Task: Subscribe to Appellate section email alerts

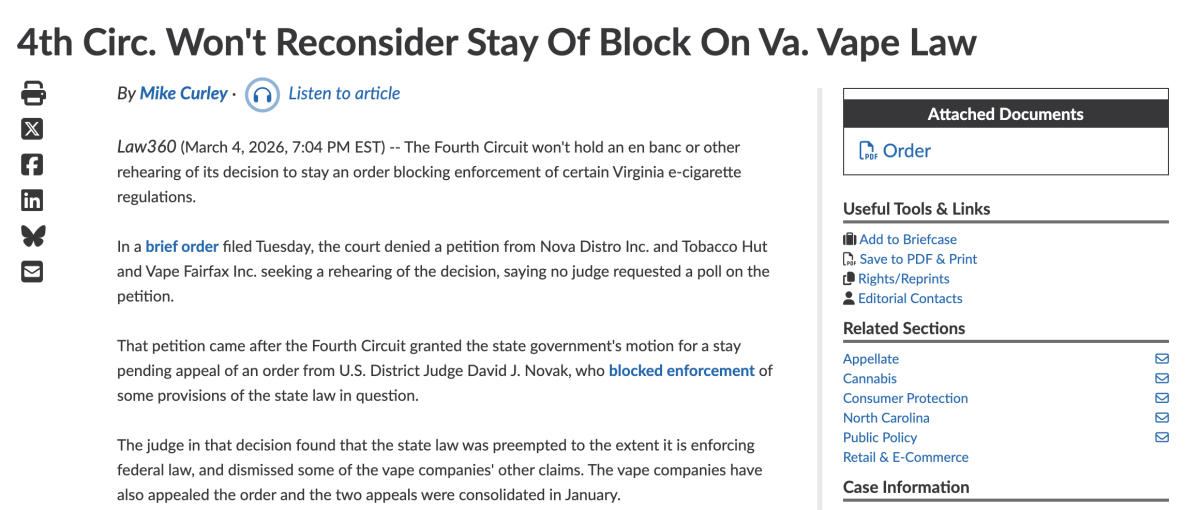Action: (x=1161, y=359)
